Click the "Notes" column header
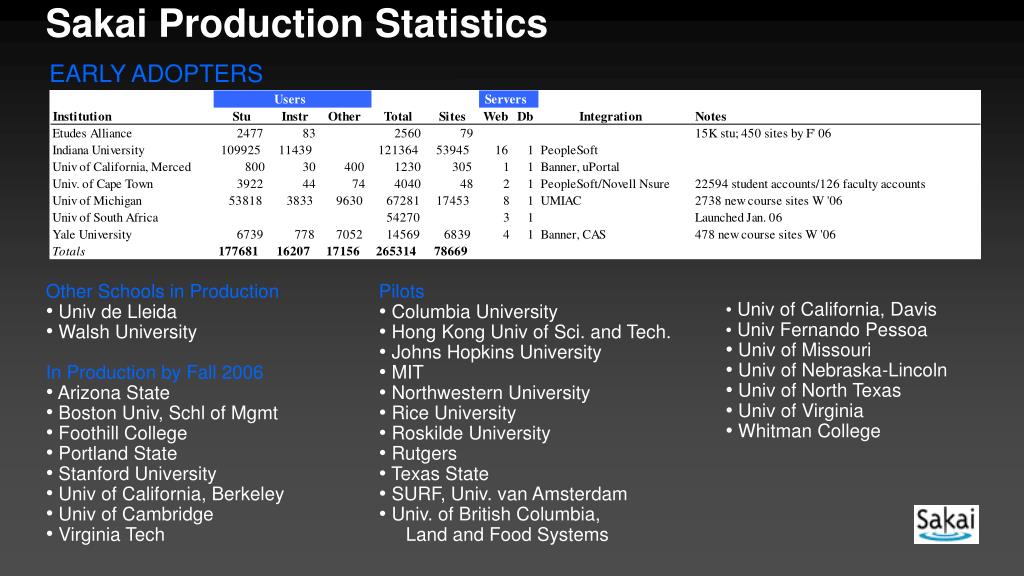Screen dimensions: 1024x576 click(x=711, y=116)
